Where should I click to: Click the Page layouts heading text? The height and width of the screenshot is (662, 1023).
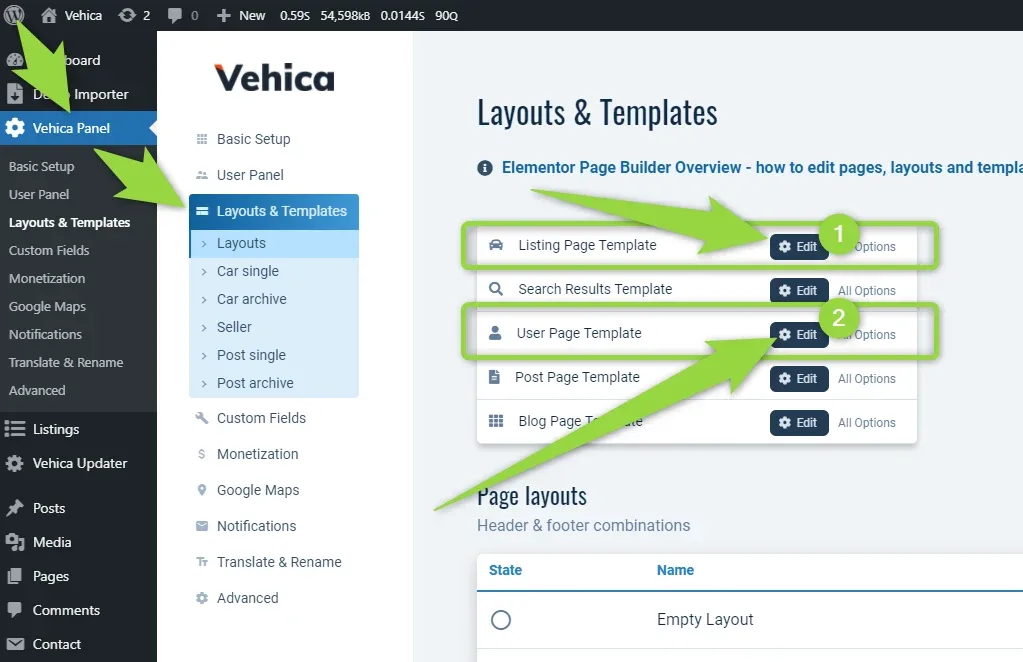click(x=532, y=496)
